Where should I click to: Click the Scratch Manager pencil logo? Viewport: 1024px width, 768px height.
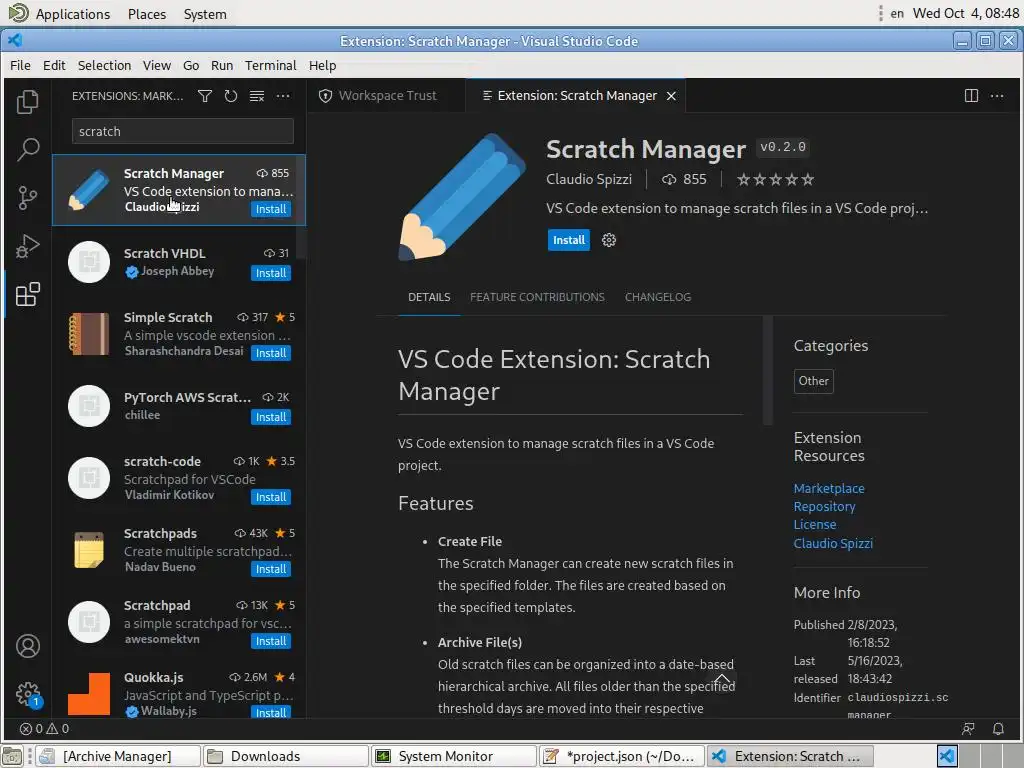pos(462,197)
